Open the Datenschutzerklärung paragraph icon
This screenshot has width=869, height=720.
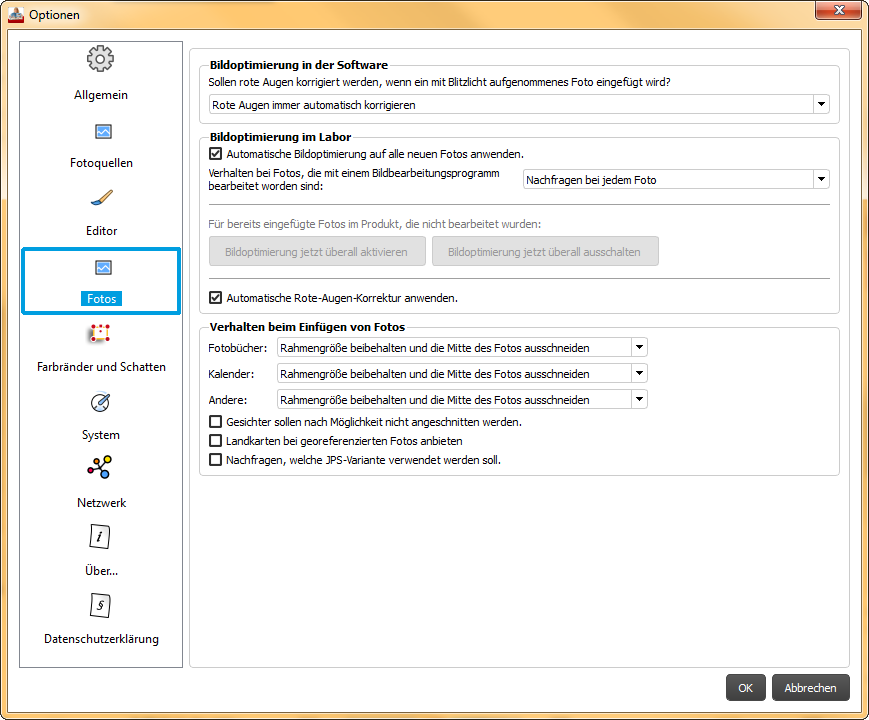101,605
